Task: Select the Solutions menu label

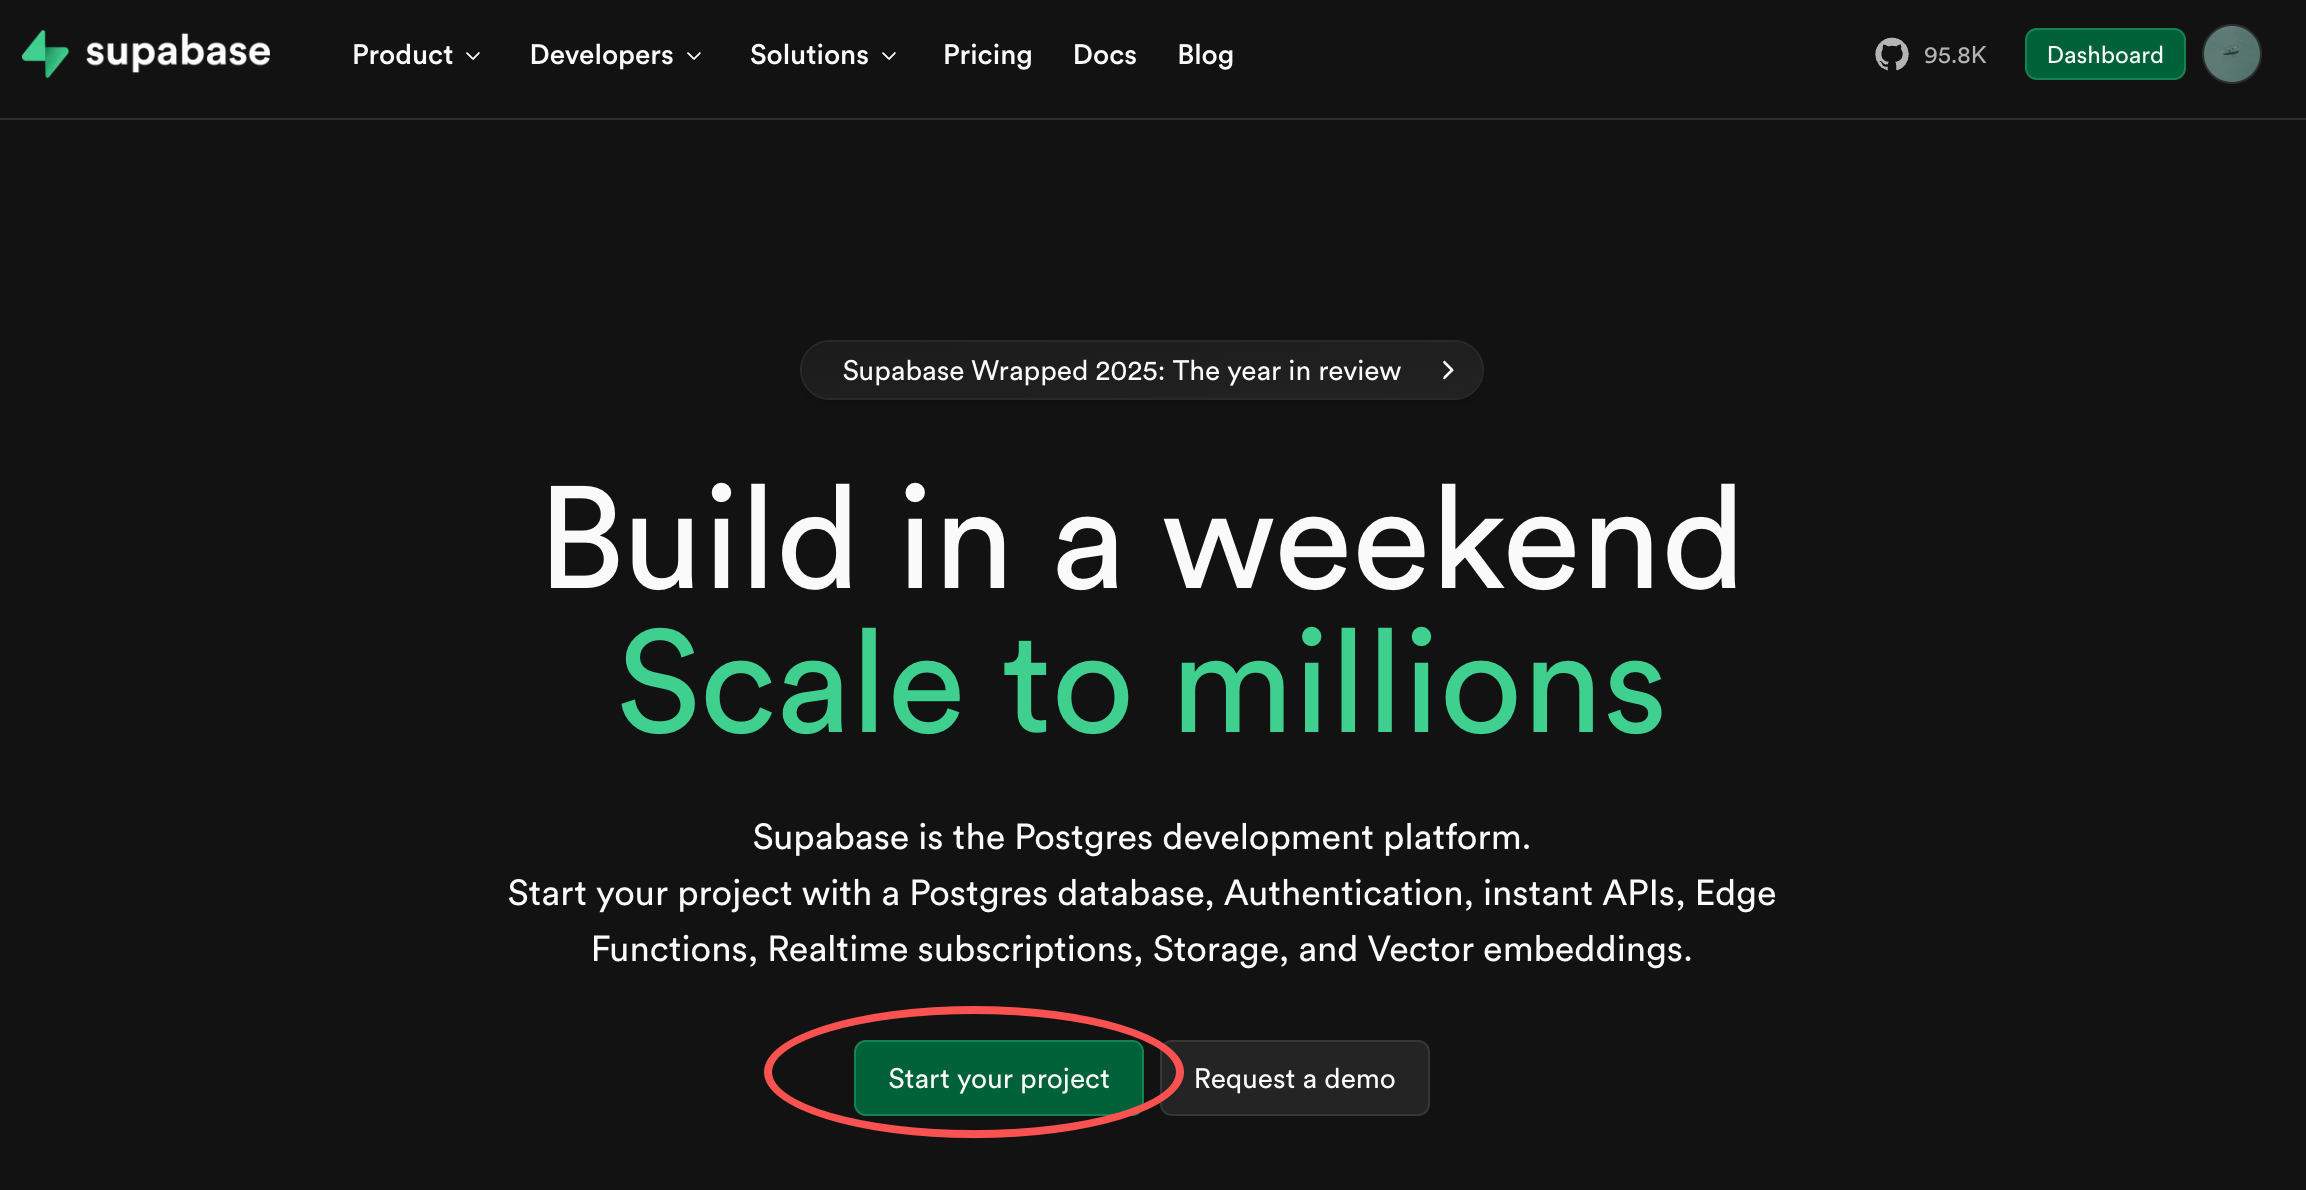Action: [x=809, y=55]
